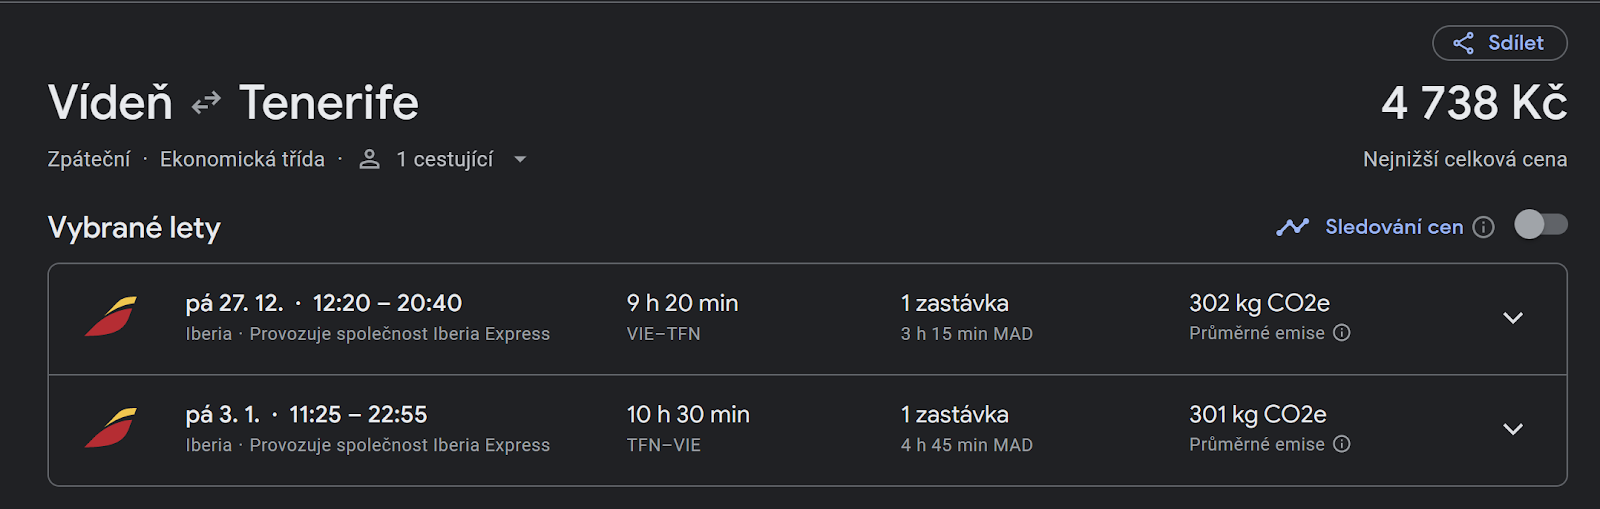The width and height of the screenshot is (1600, 509).
Task: Enable the Sledování cen price tracking switch
Action: (1540, 225)
